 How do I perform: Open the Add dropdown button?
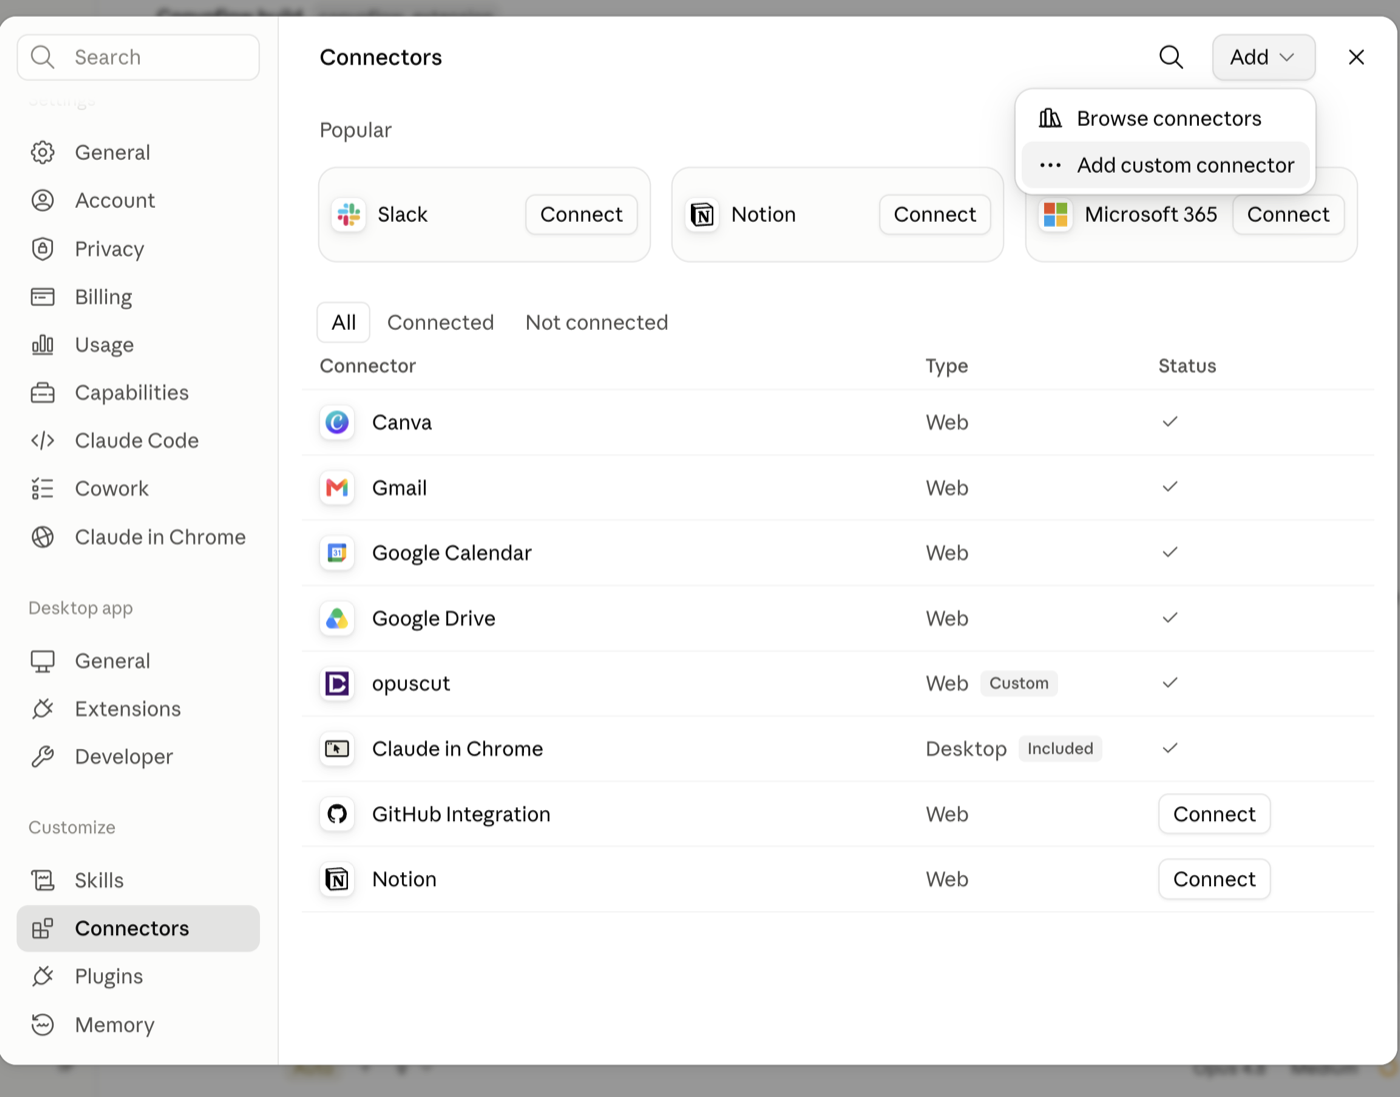[x=1263, y=57]
